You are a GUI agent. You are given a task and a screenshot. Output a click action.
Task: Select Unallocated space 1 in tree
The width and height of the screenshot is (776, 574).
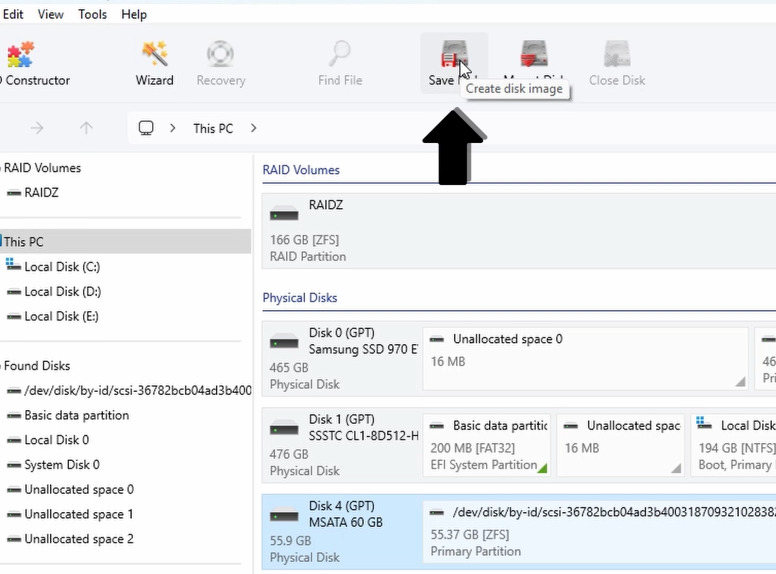click(x=79, y=514)
